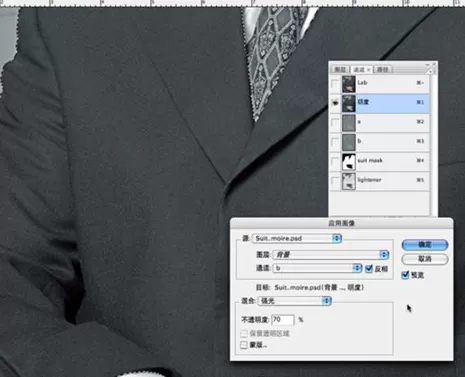This screenshot has height=377, width=465.
Task: Toggle the 预览 preview checkbox
Action: [405, 275]
